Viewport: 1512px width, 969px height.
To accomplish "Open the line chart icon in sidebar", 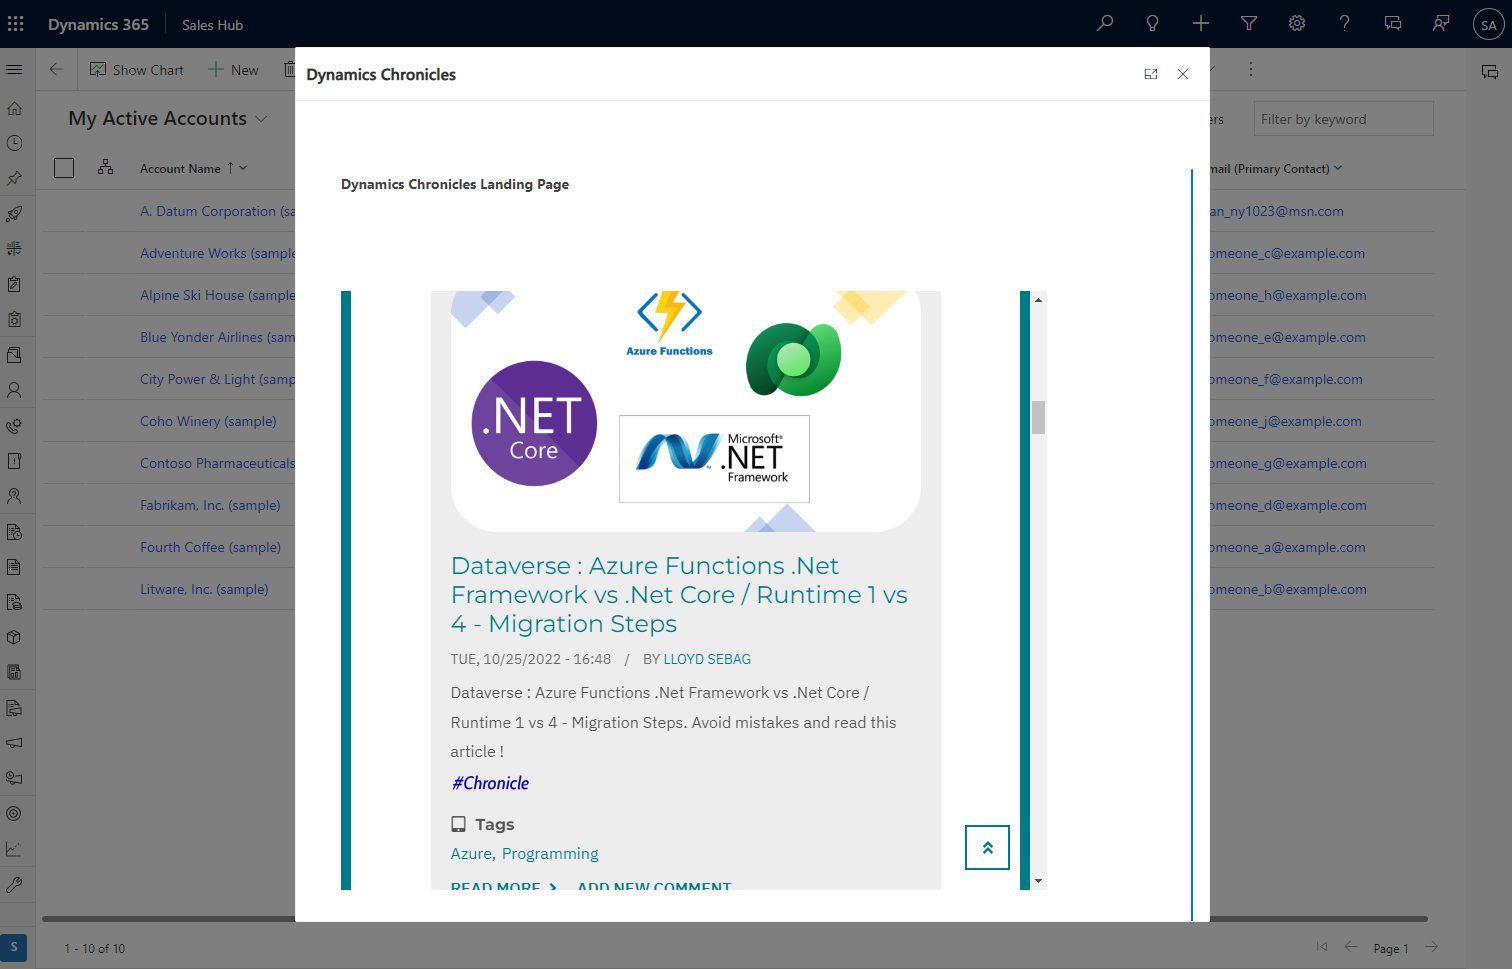I will pos(14,849).
